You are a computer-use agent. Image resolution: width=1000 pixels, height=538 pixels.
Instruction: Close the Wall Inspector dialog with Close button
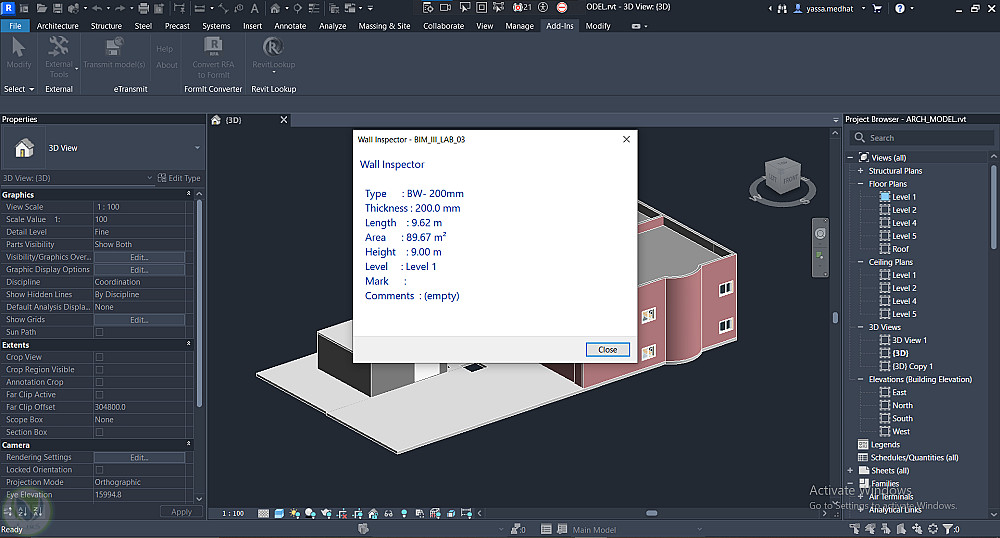pyautogui.click(x=607, y=350)
